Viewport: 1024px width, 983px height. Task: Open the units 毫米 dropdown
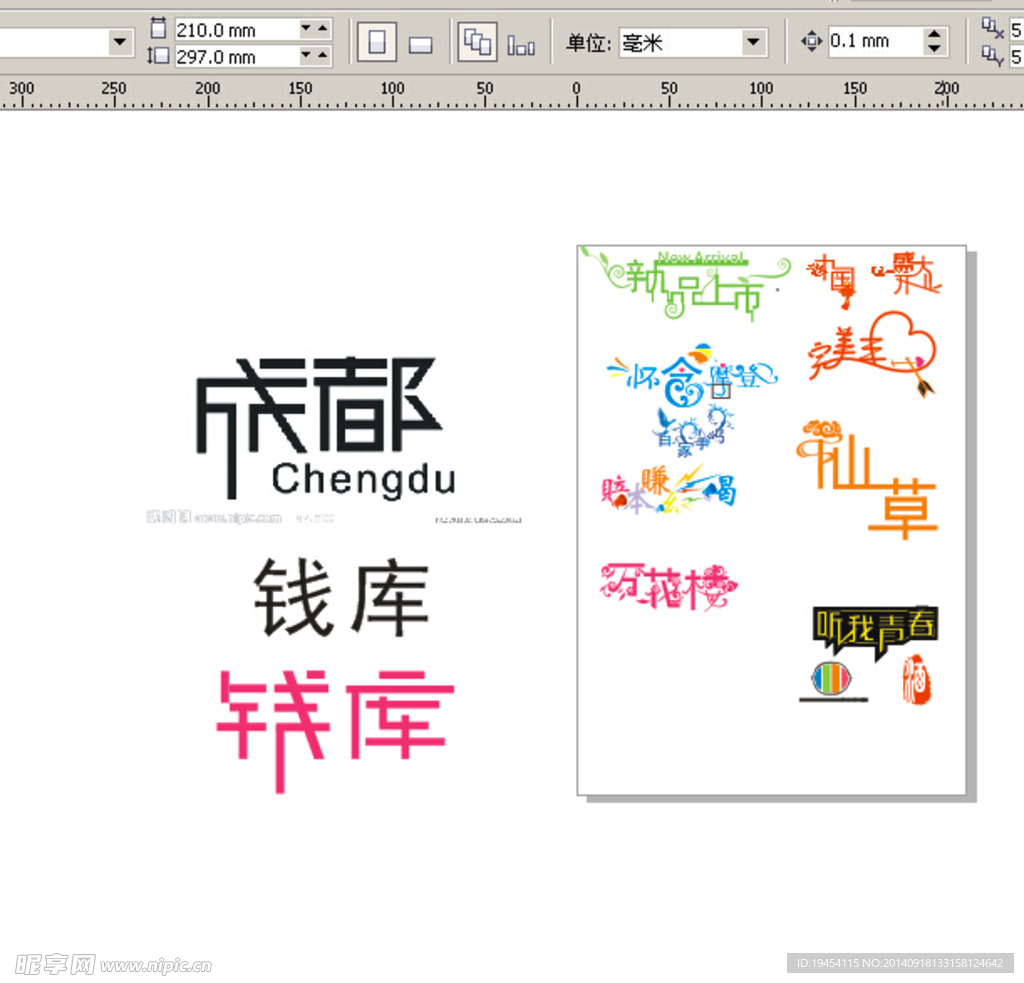[x=753, y=43]
